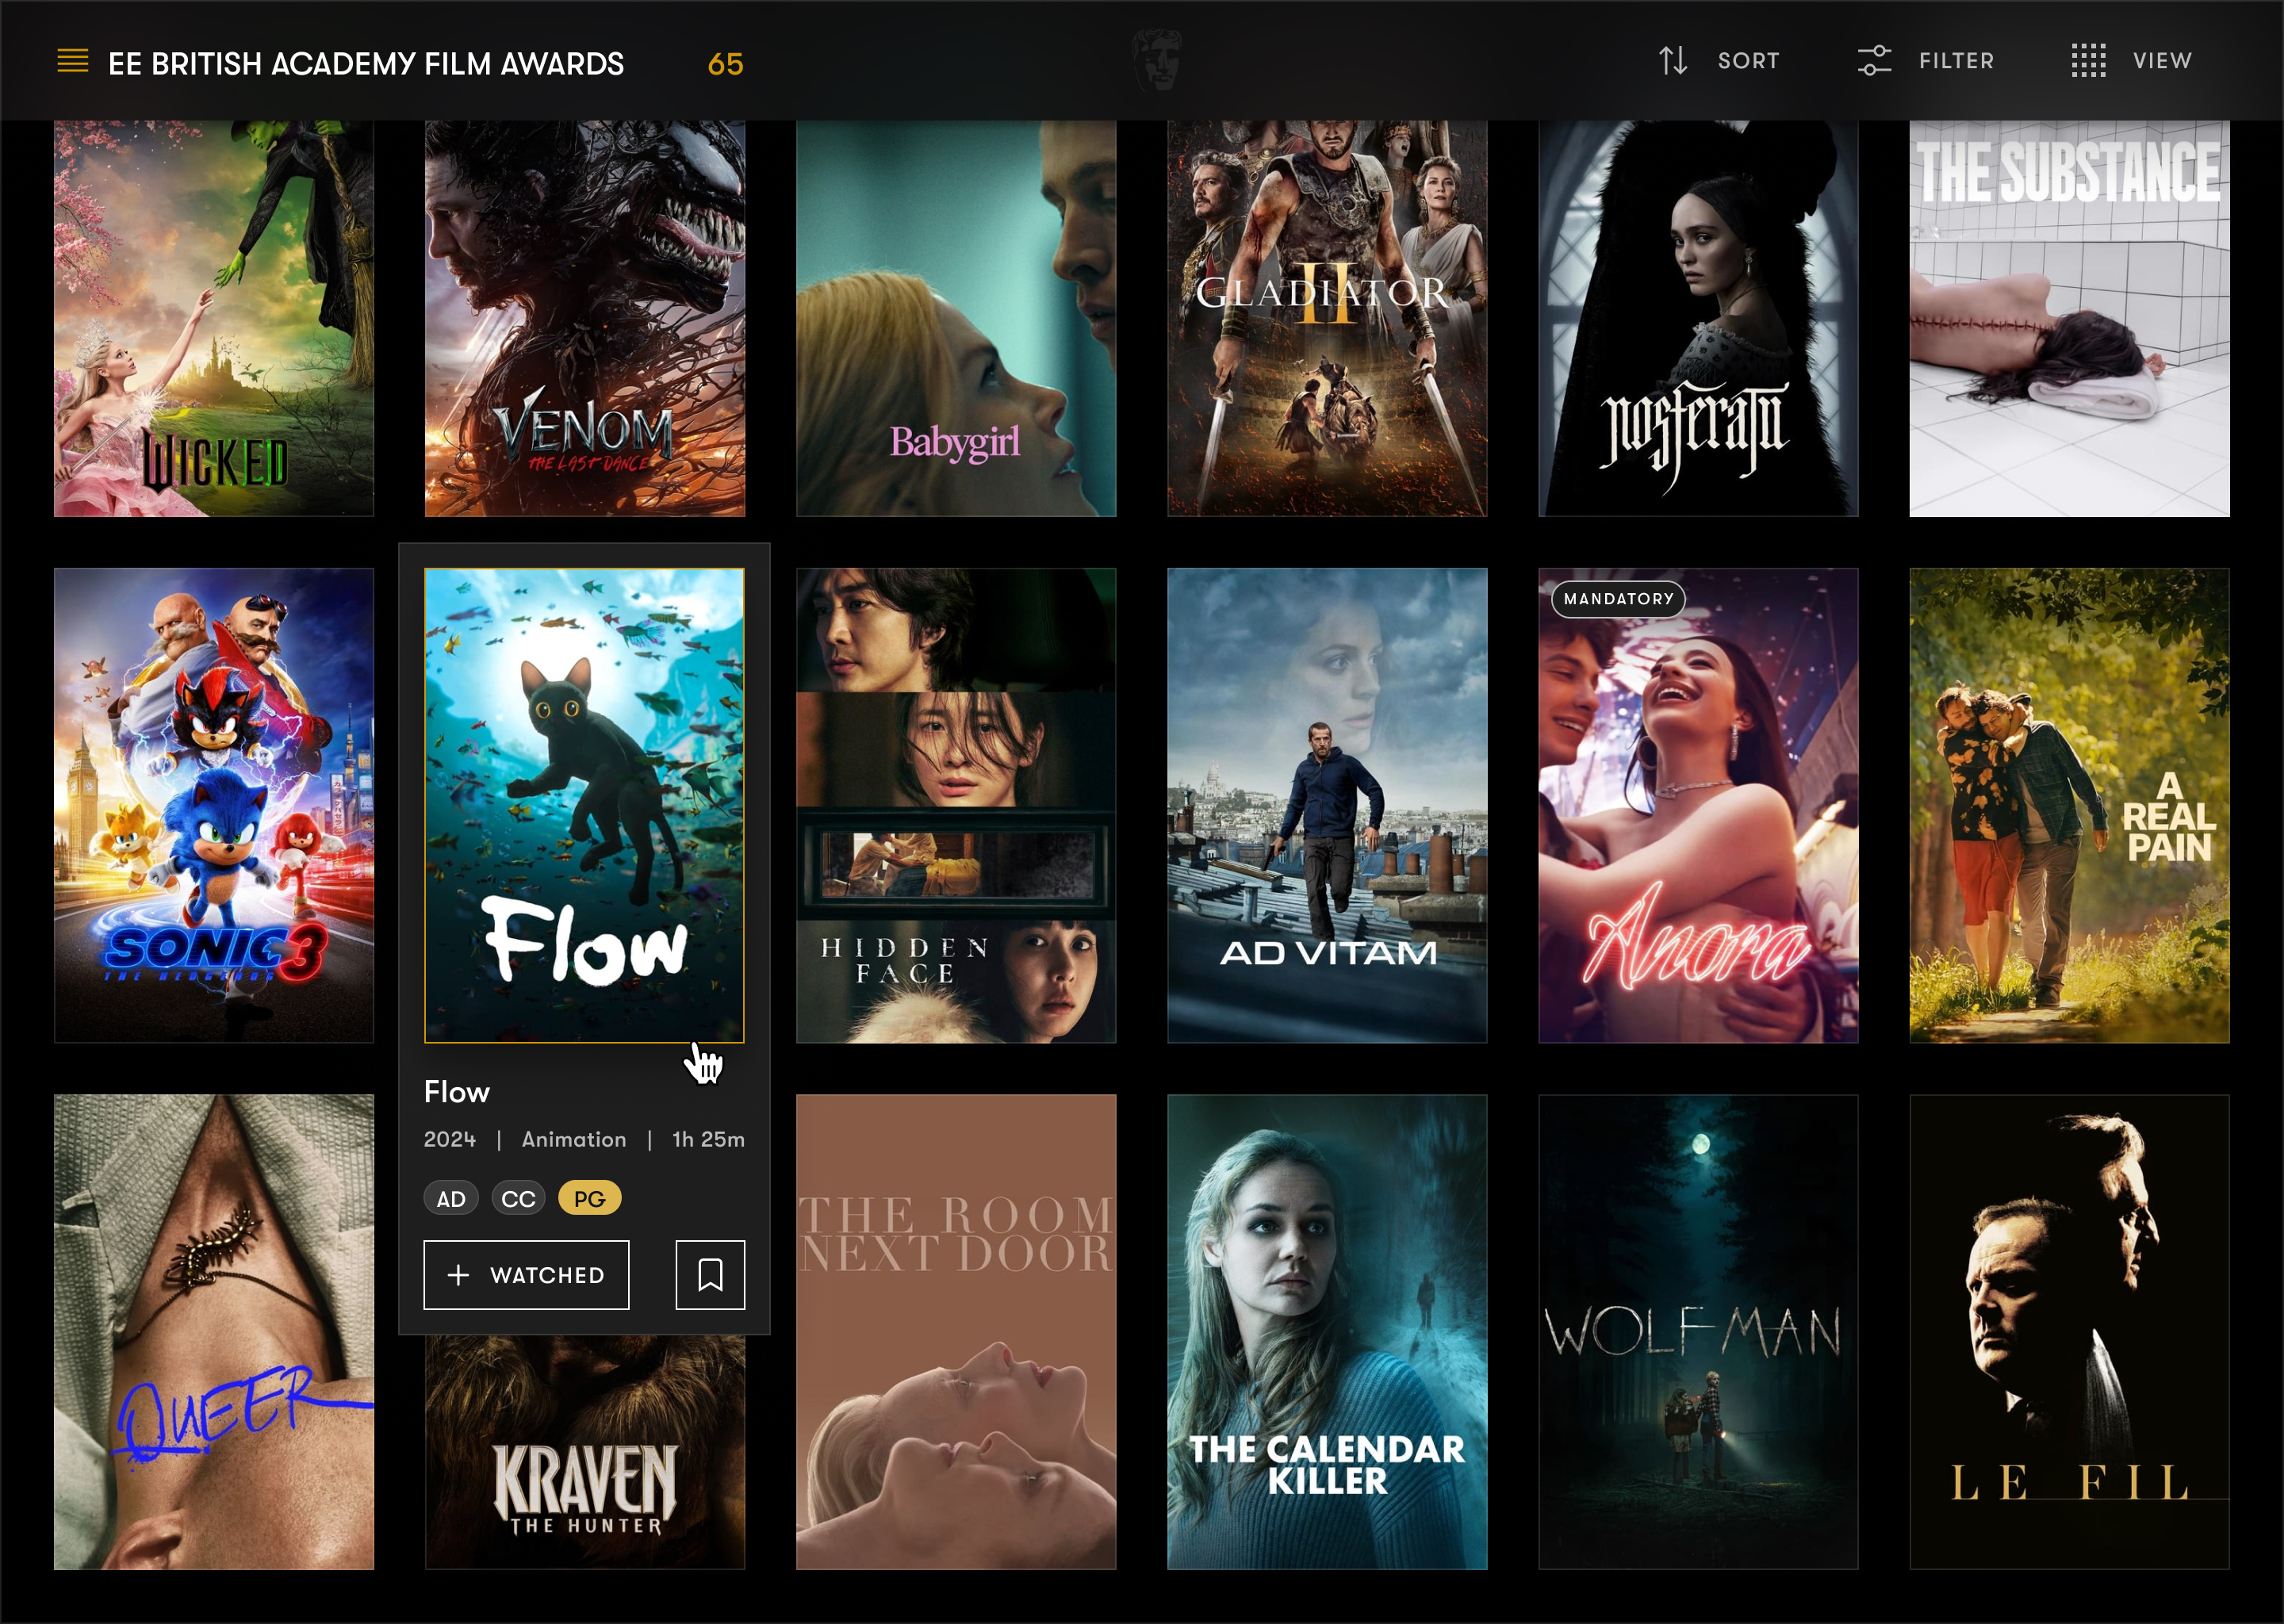Open the Nosferatu poster

(1698, 318)
